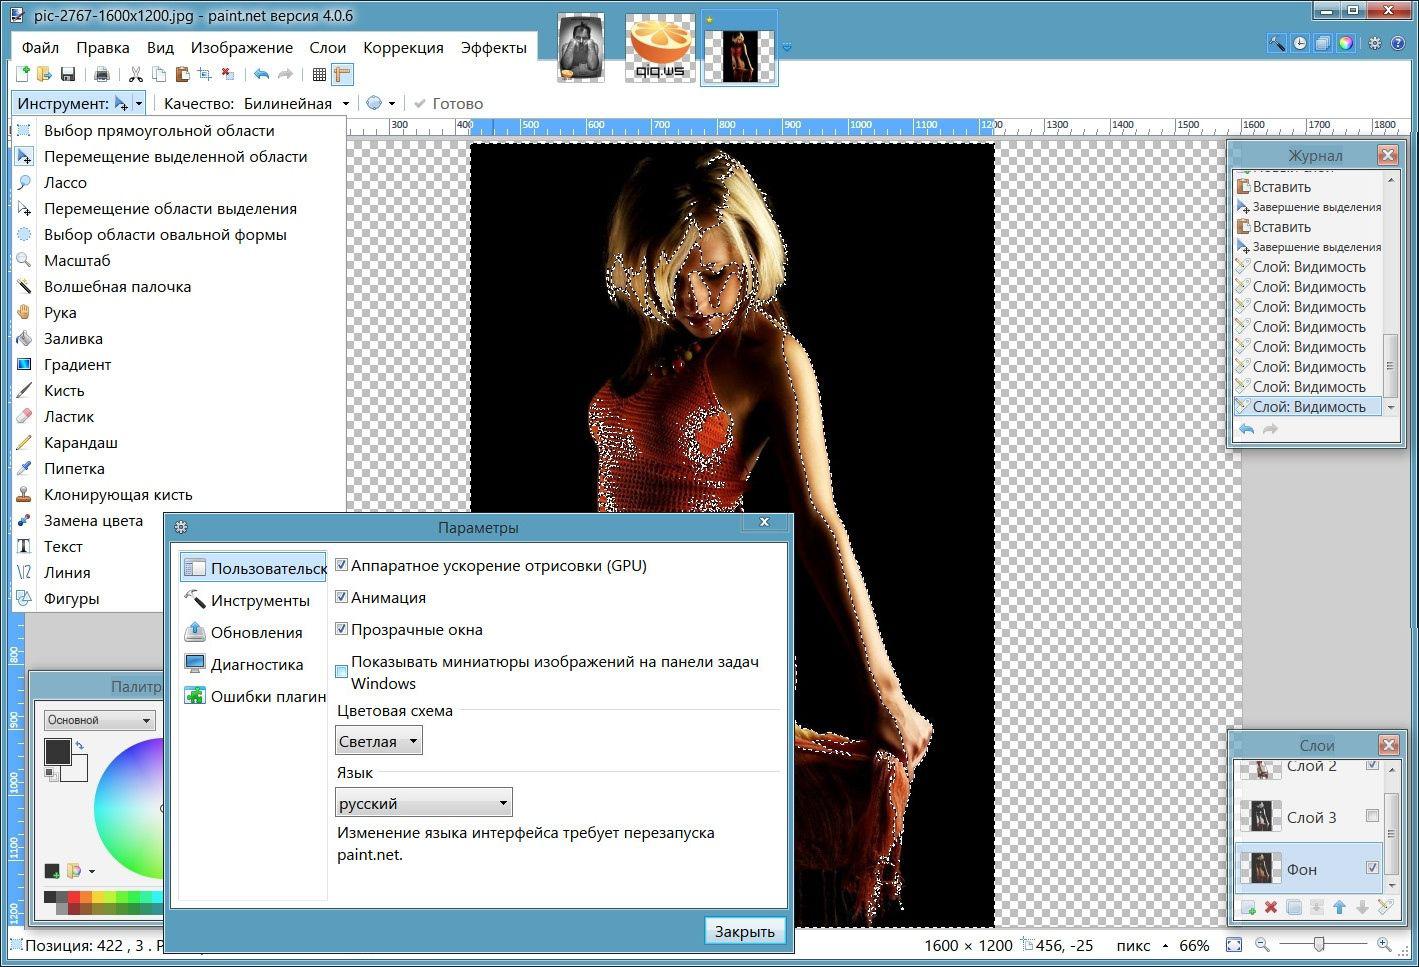This screenshot has height=967, width=1419.
Task: Open the пикс units dropdown
Action: [x=1164, y=945]
